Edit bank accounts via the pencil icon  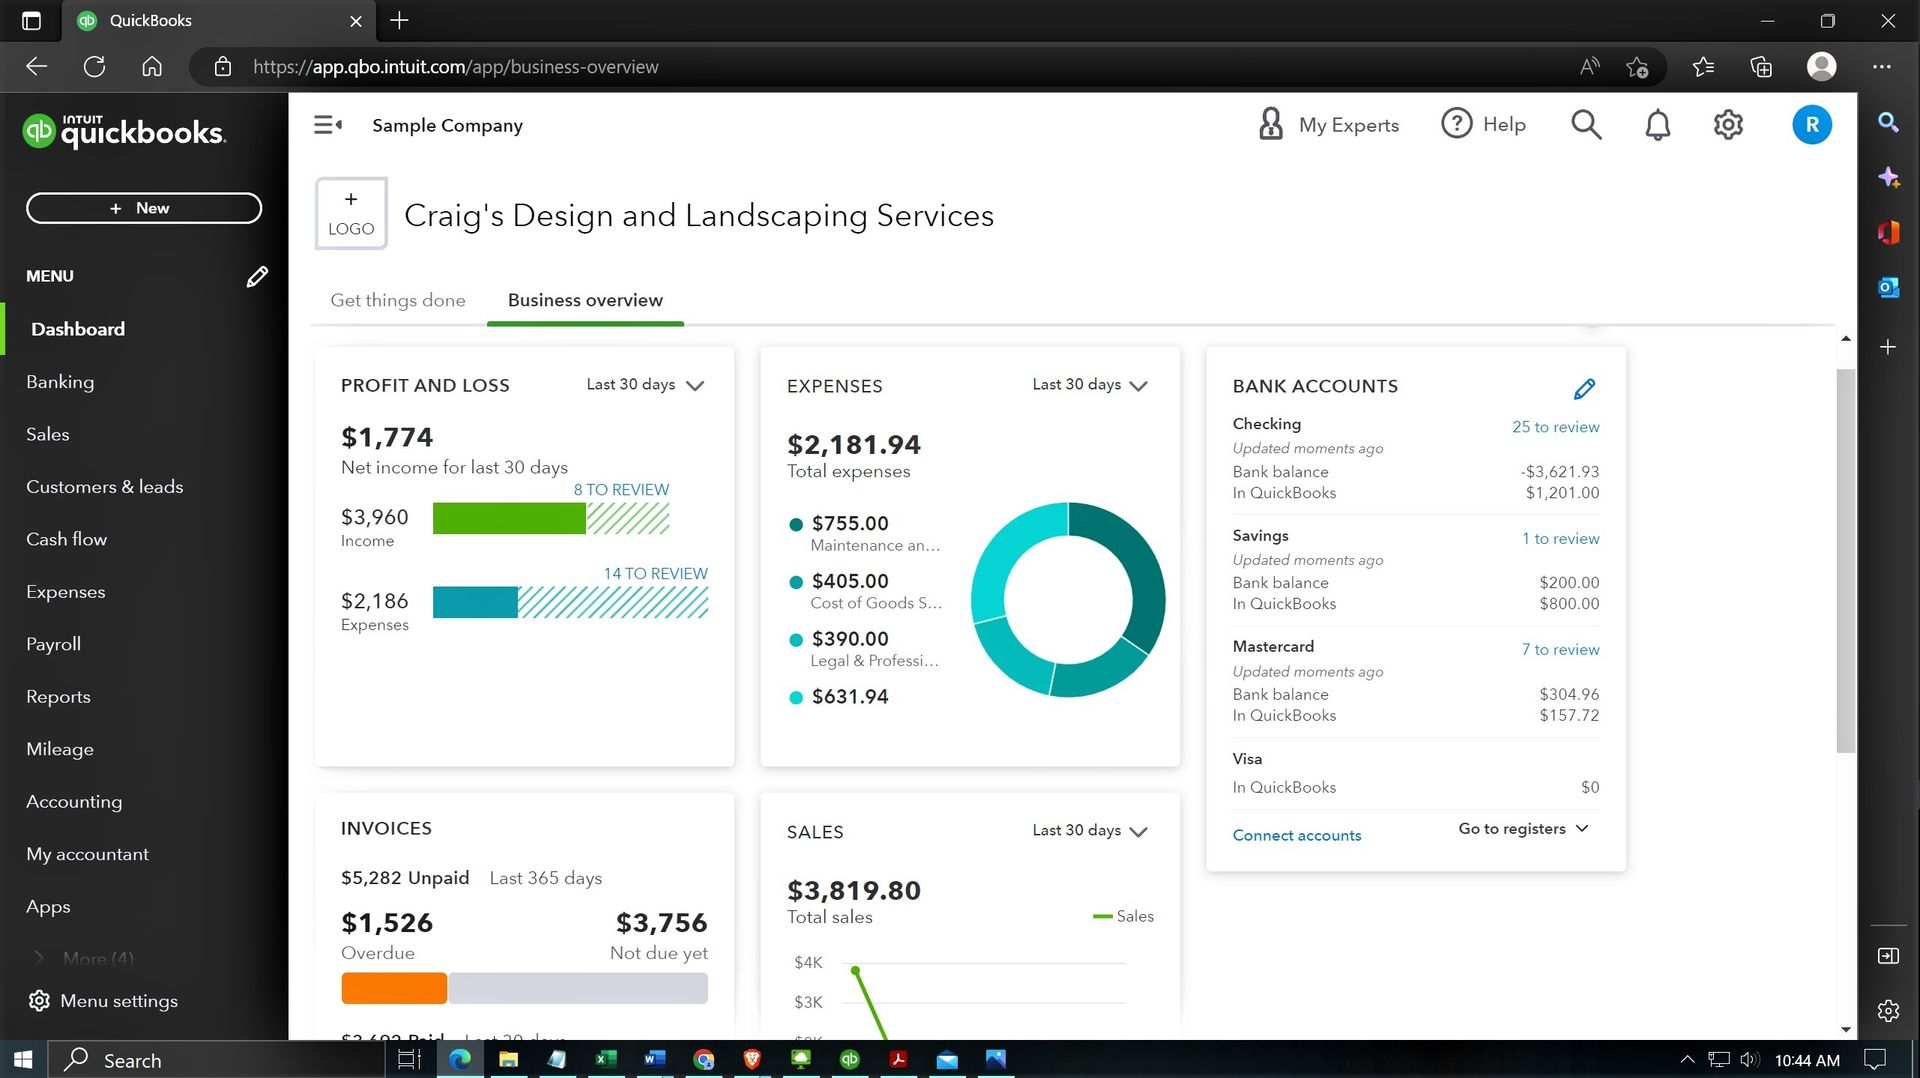coord(1586,388)
